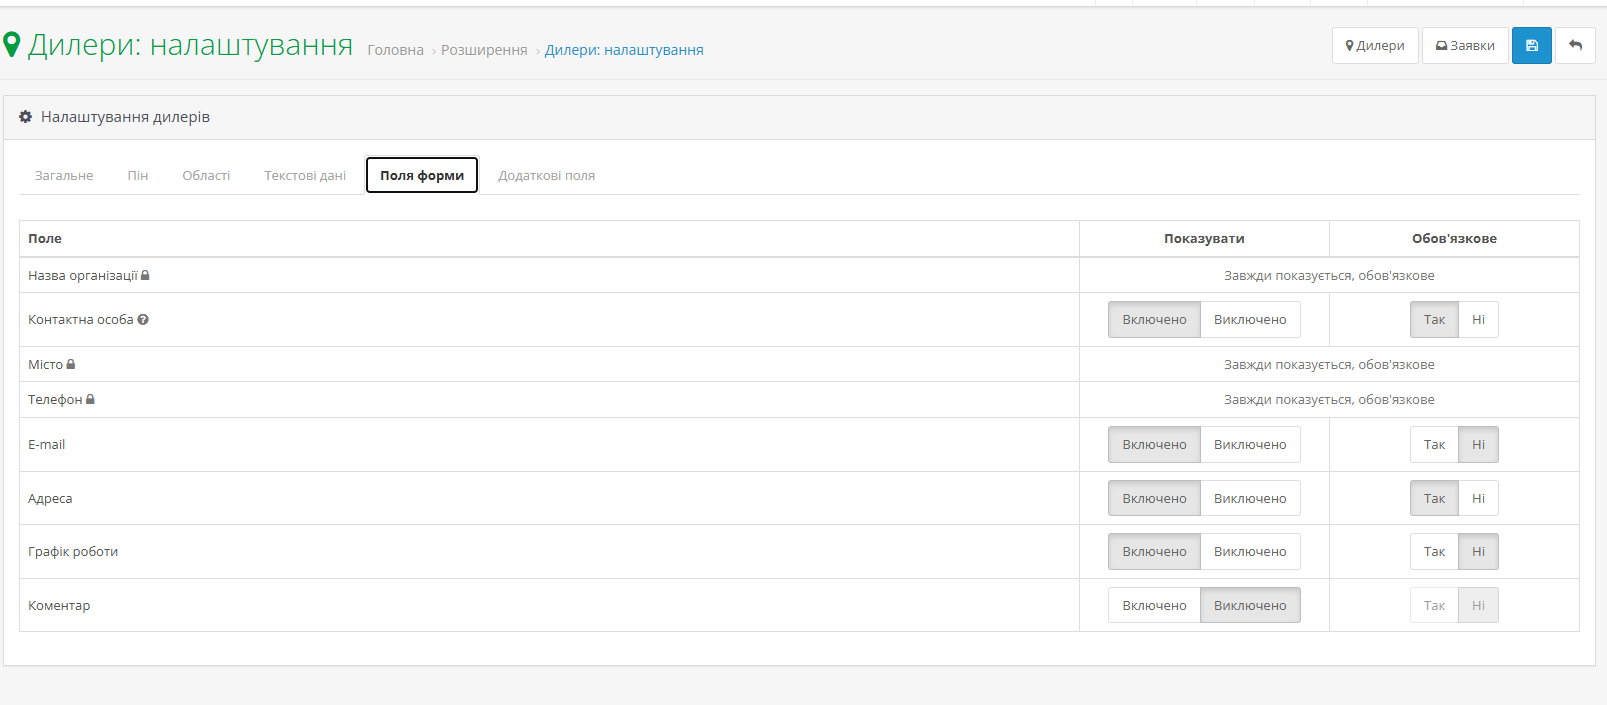This screenshot has height=705, width=1607.
Task: Click disabled Ні option in Коментар row
Action: [x=1478, y=605]
